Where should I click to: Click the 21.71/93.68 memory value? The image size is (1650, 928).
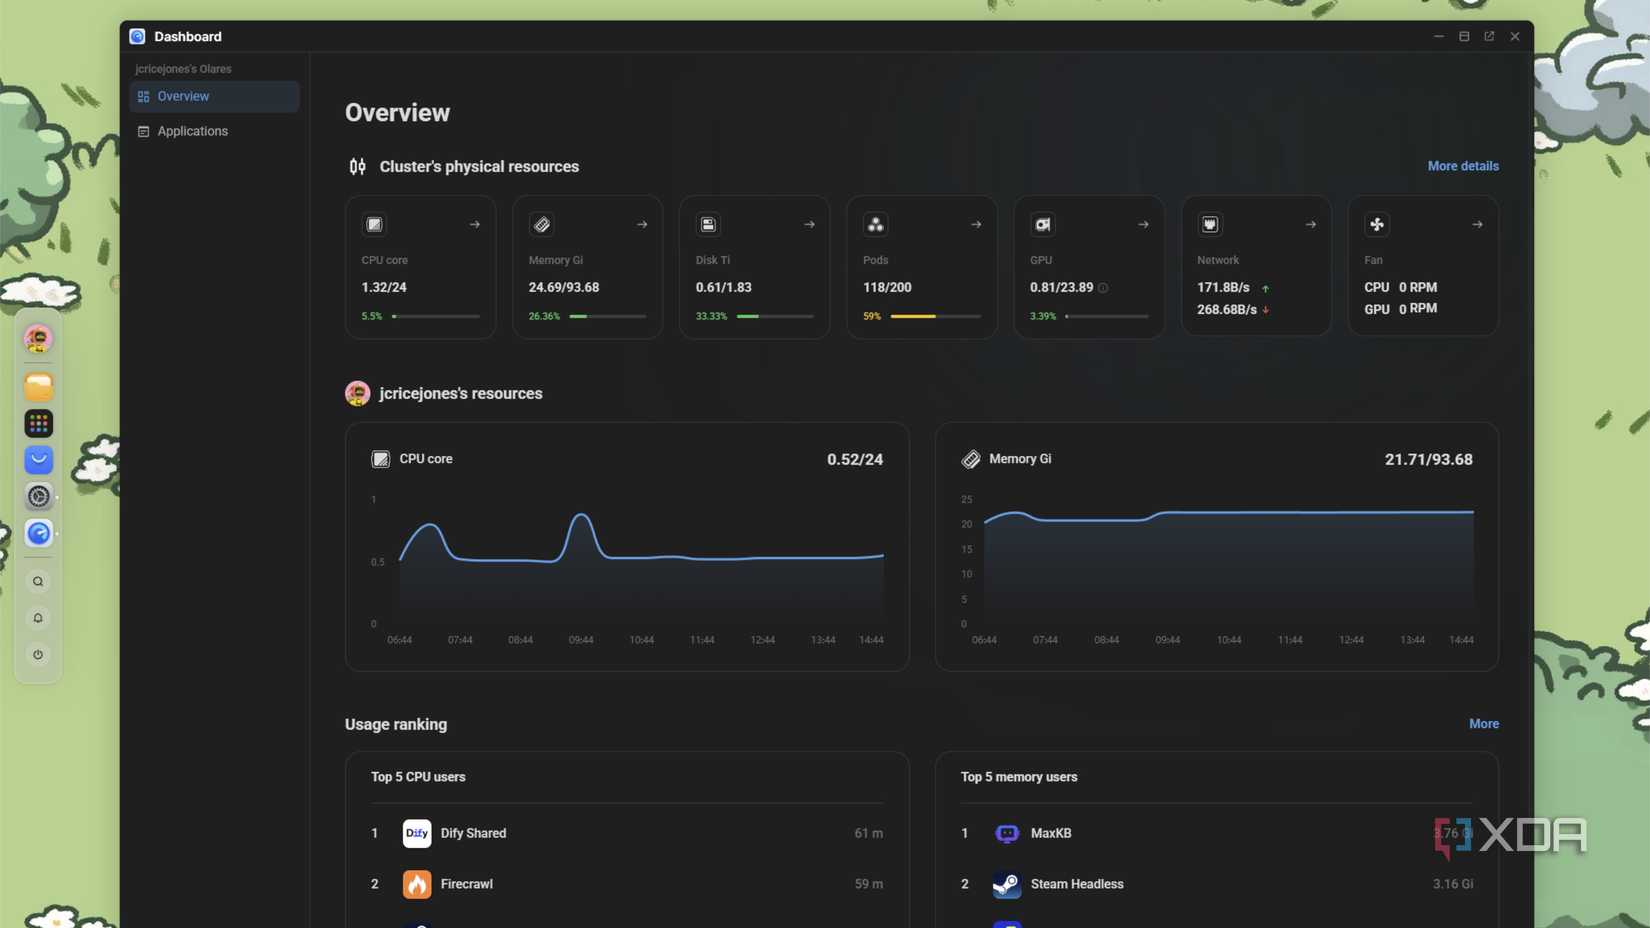coord(1428,460)
